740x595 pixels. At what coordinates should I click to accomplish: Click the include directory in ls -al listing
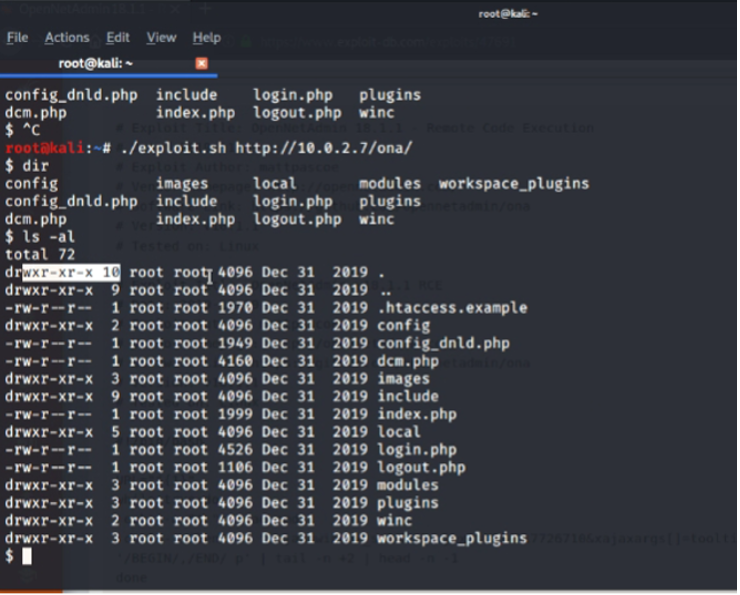[x=408, y=396]
